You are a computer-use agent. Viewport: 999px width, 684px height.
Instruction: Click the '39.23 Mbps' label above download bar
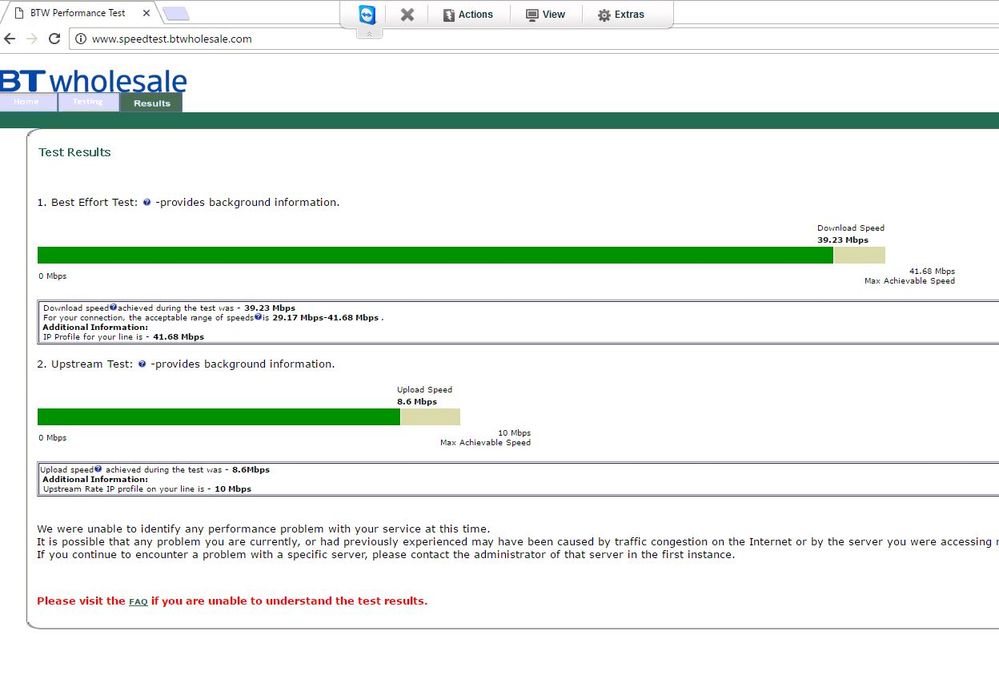842,240
